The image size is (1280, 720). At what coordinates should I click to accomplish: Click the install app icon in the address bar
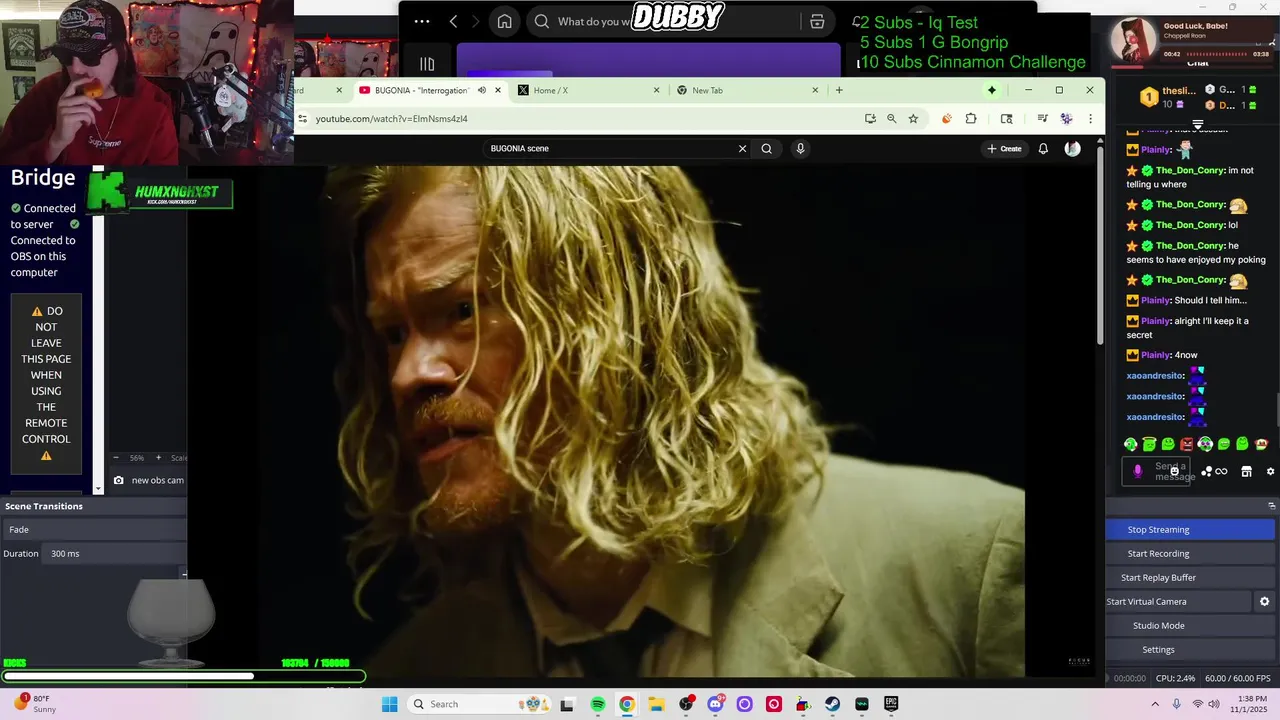870,119
